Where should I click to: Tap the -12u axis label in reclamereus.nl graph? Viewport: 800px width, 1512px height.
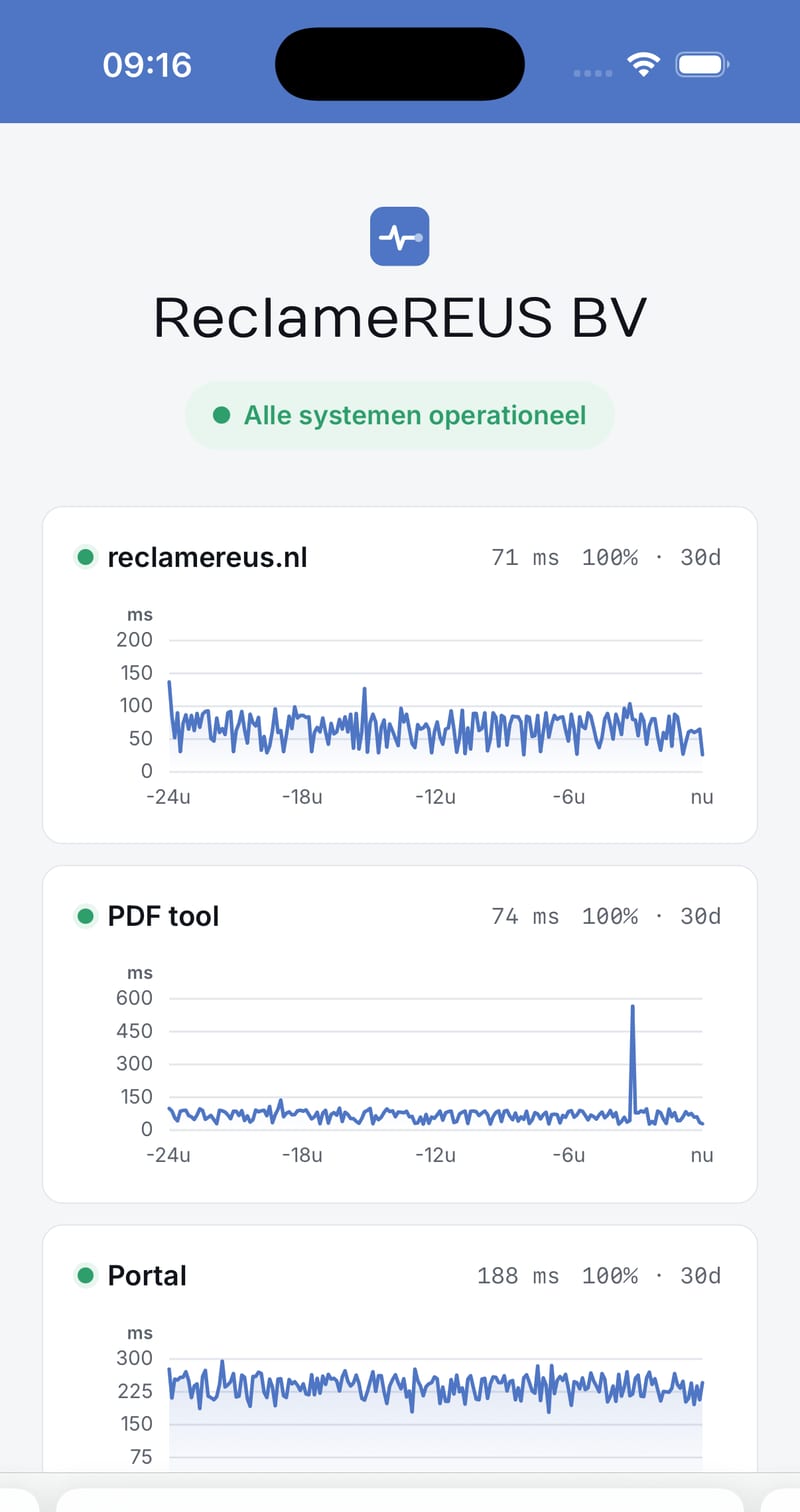[x=436, y=797]
